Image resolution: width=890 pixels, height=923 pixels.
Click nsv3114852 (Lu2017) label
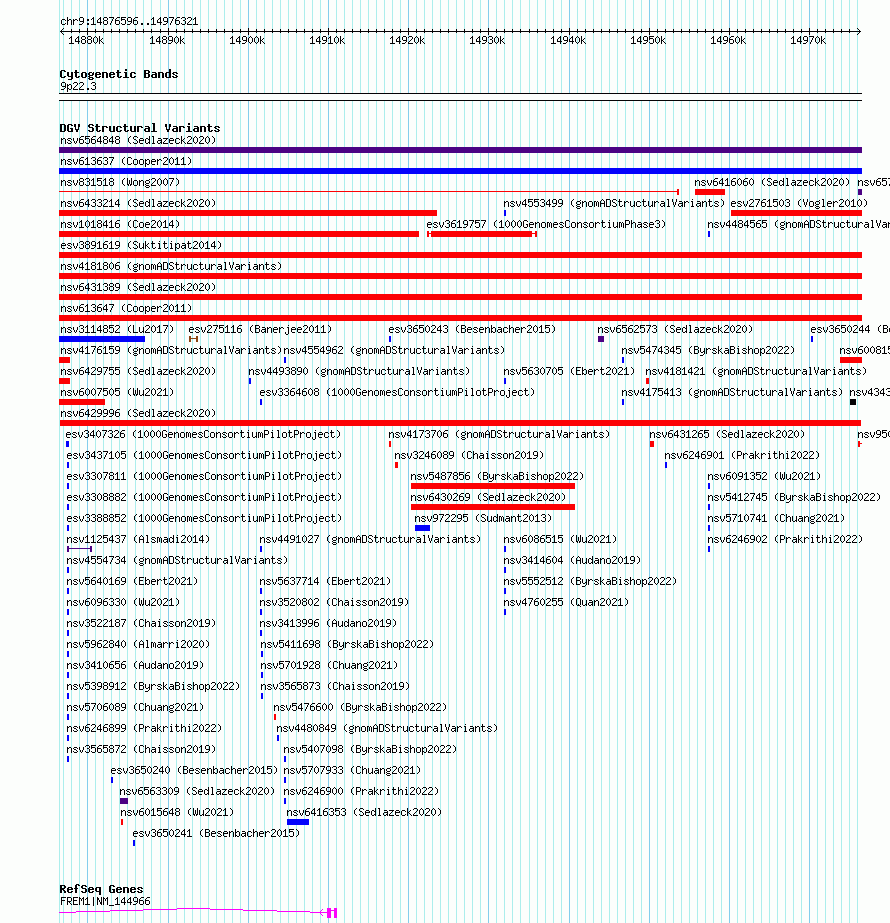(x=117, y=330)
